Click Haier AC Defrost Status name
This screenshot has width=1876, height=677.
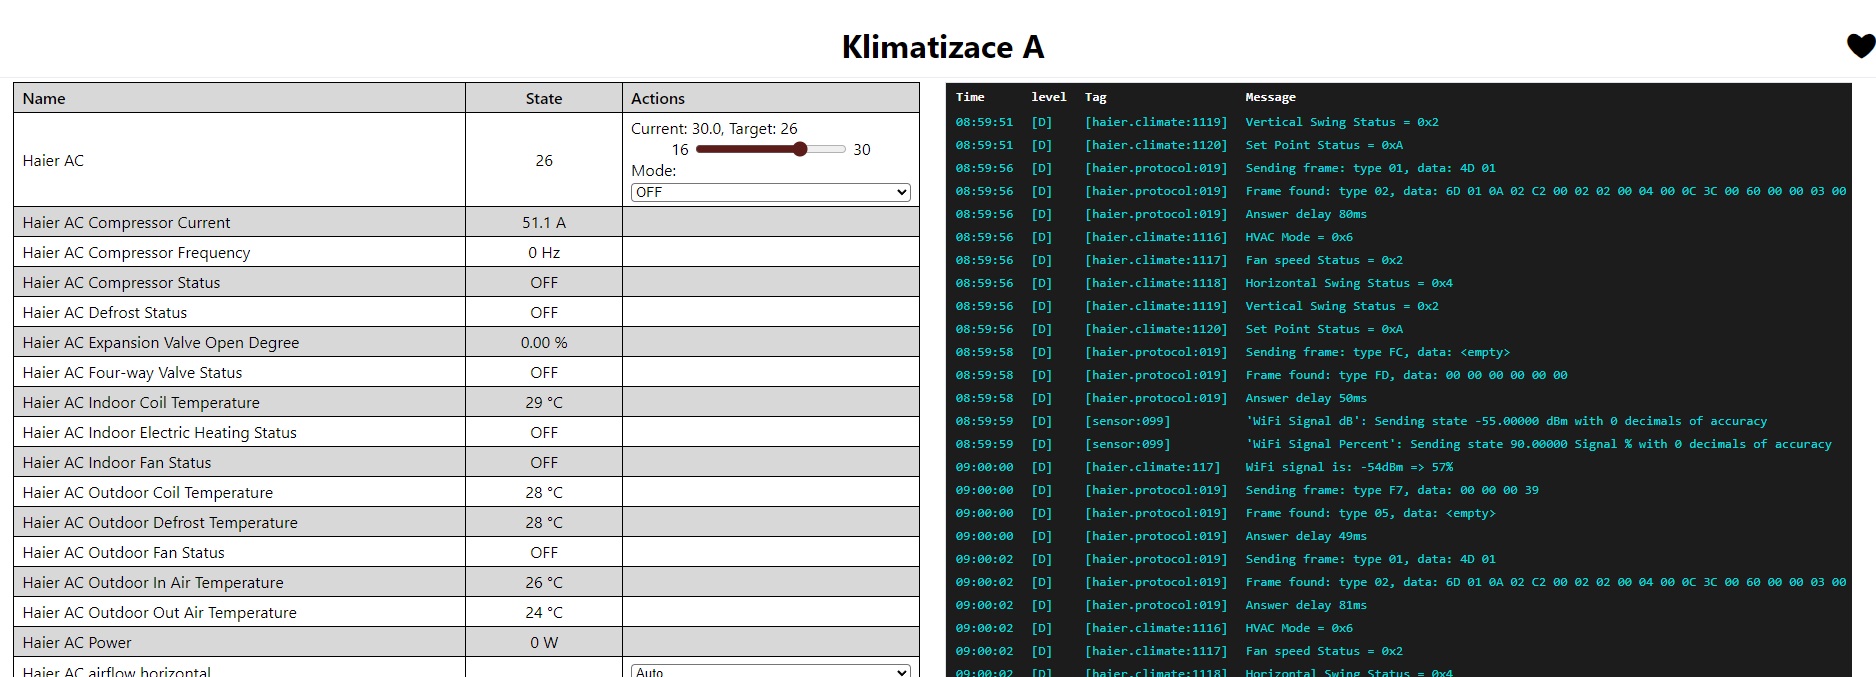(x=105, y=312)
